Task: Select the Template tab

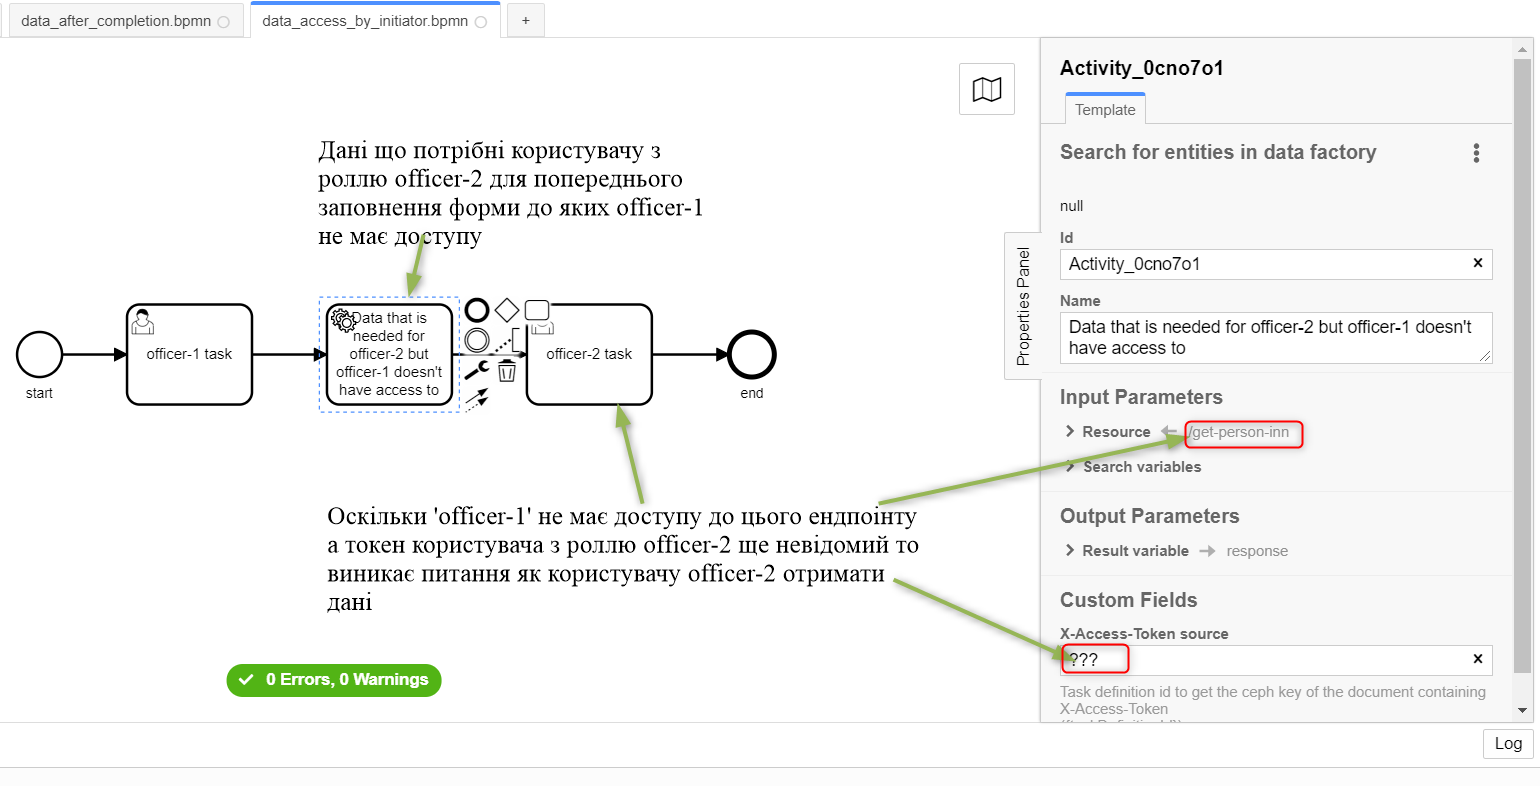Action: click(1105, 110)
